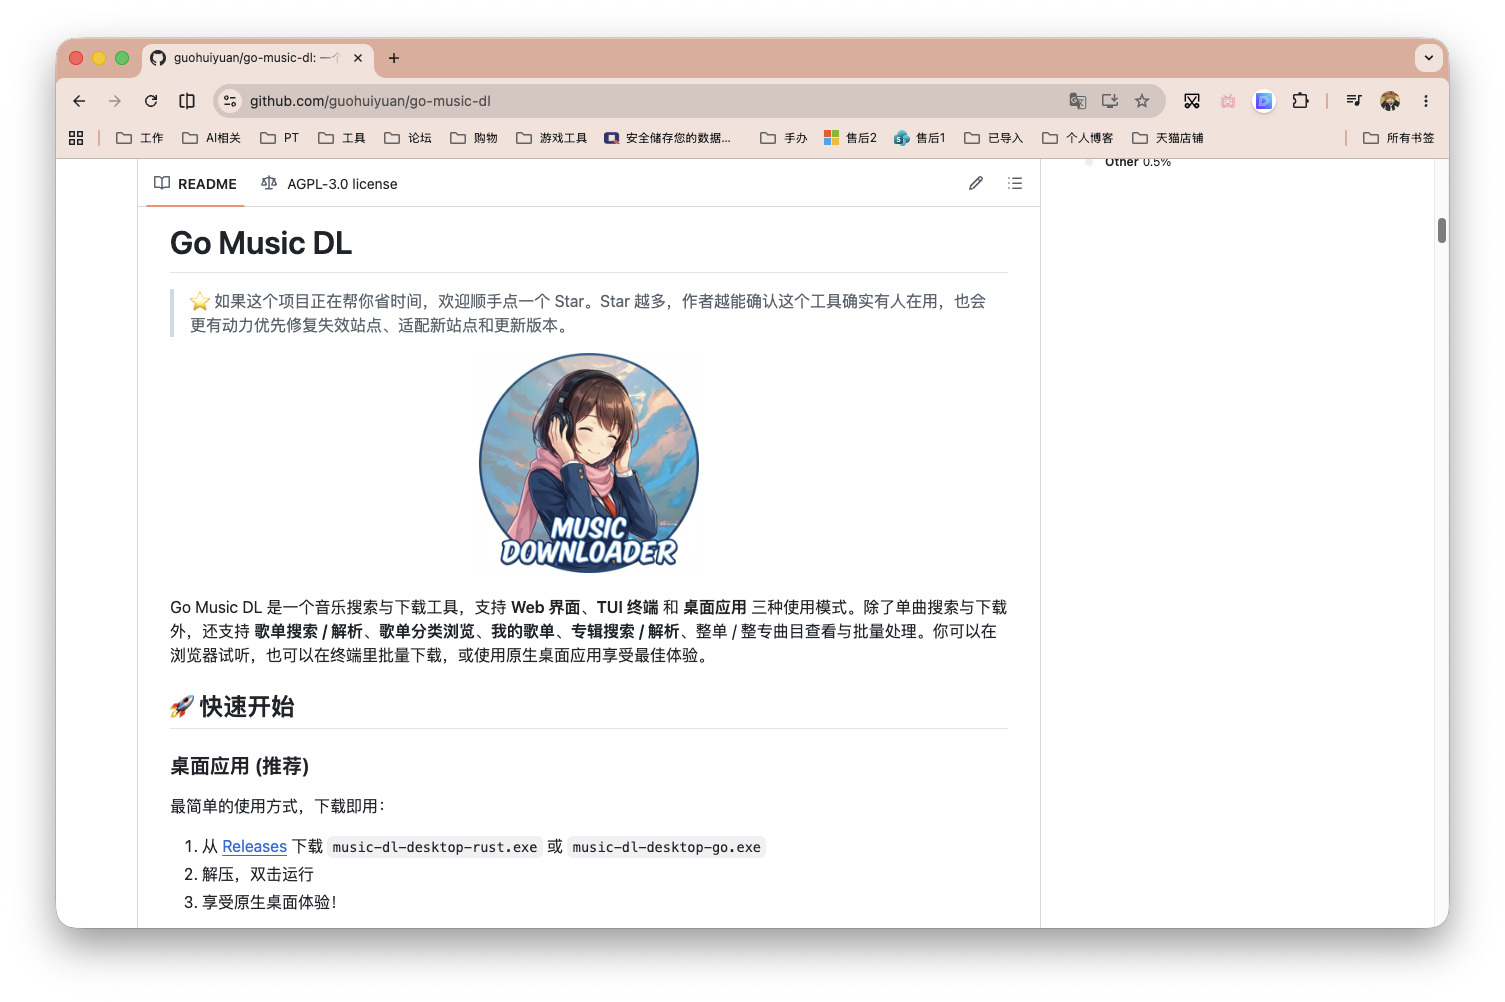Click the install app icon in address bar
The width and height of the screenshot is (1505, 1002).
coord(1110,101)
